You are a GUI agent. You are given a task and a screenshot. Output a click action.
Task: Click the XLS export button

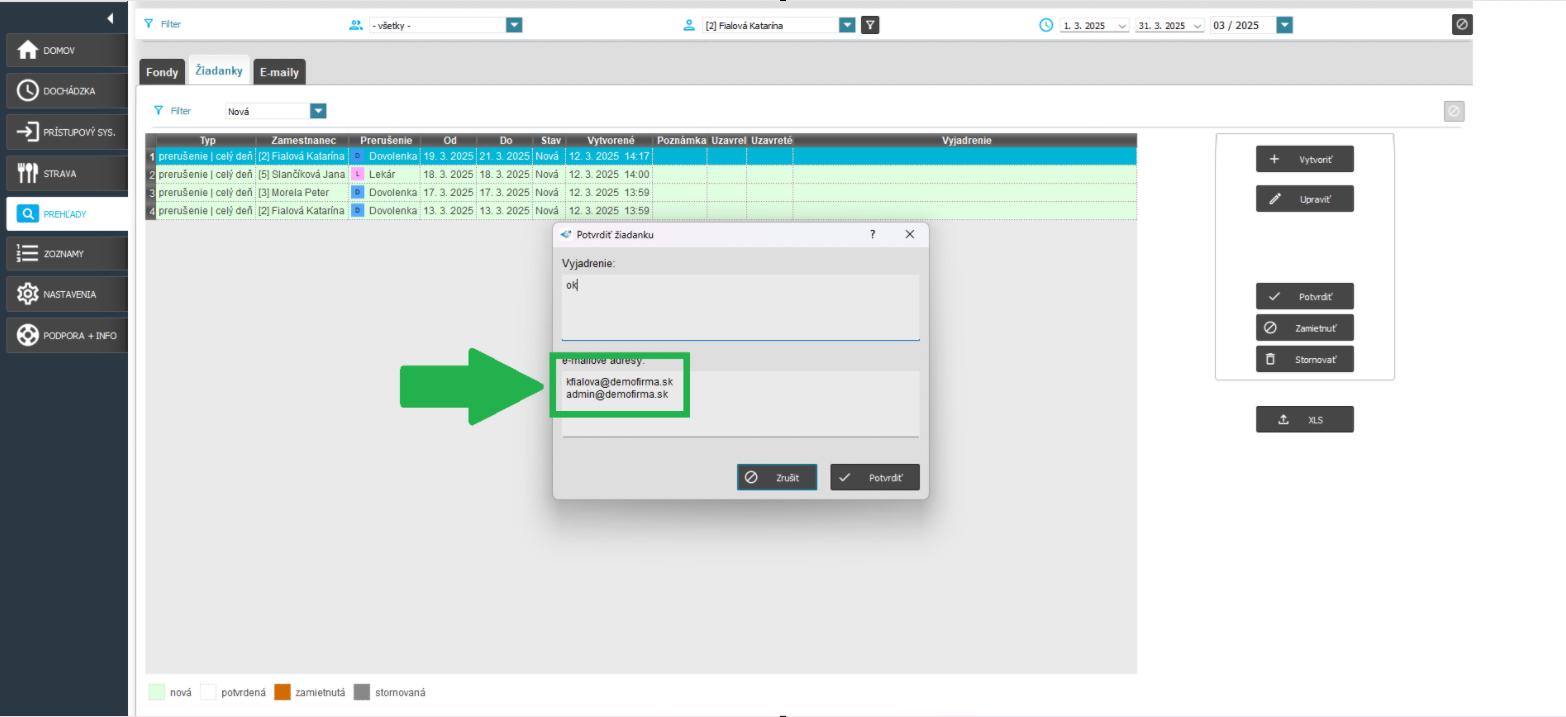(x=1304, y=420)
